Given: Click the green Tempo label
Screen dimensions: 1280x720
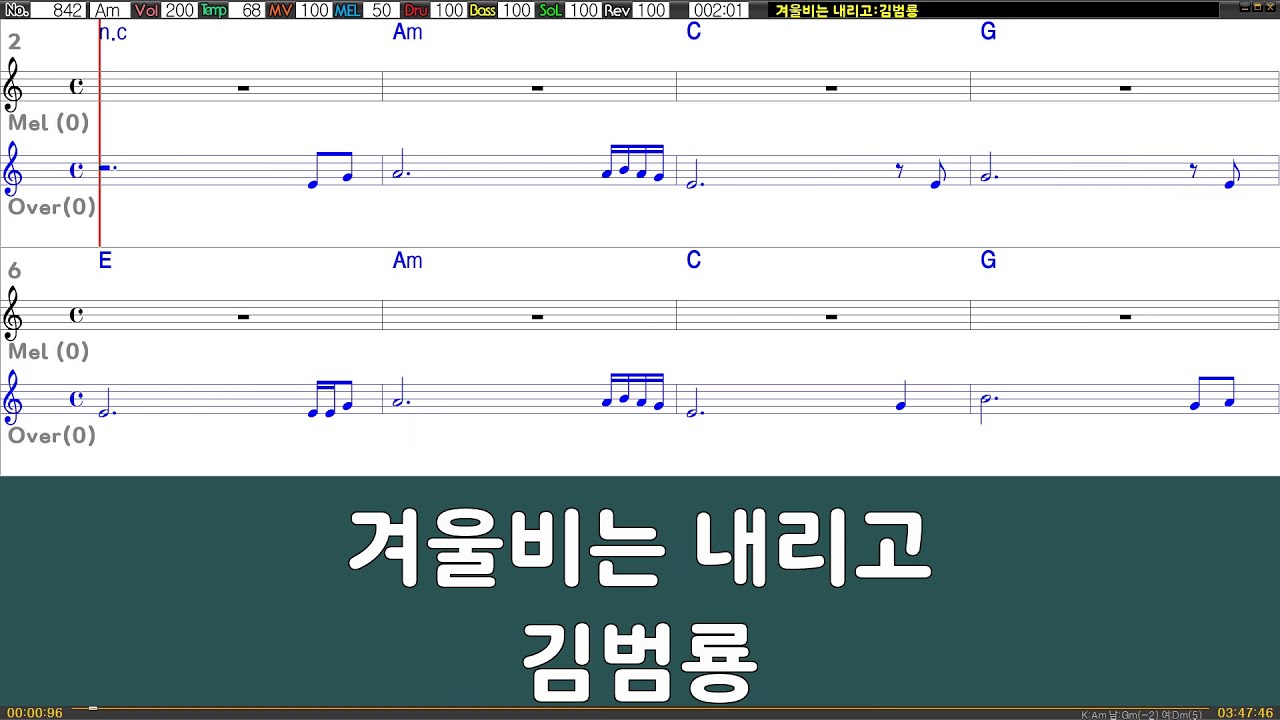Looking at the screenshot, I should coord(213,10).
